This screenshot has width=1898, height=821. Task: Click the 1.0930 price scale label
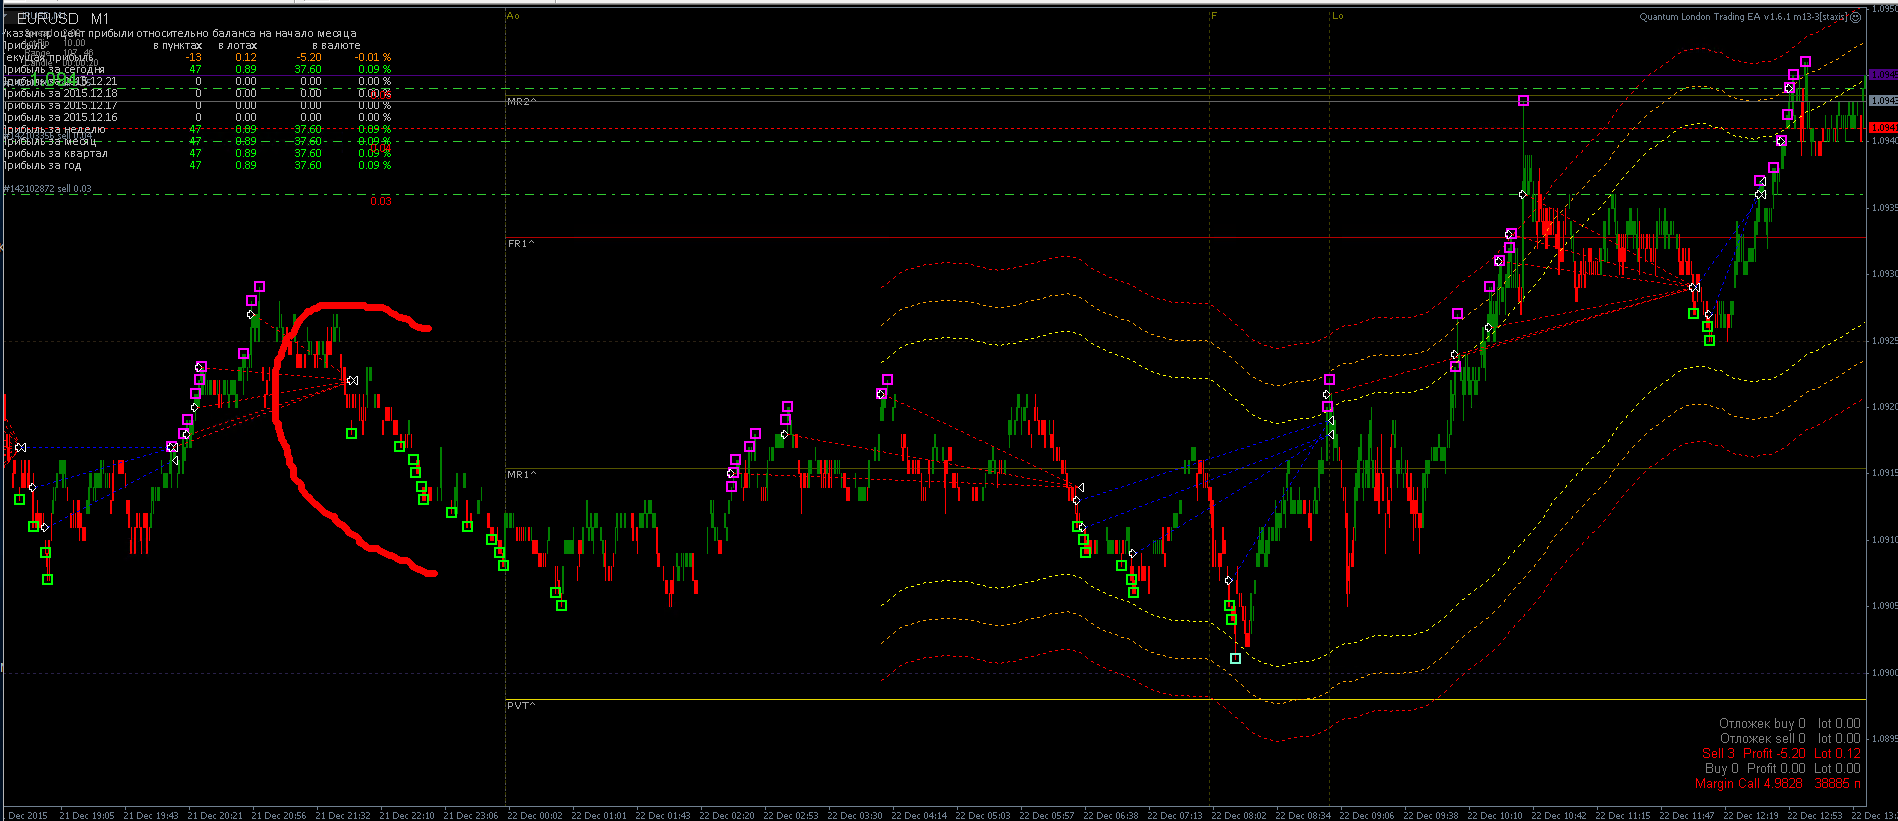[x=1884, y=274]
